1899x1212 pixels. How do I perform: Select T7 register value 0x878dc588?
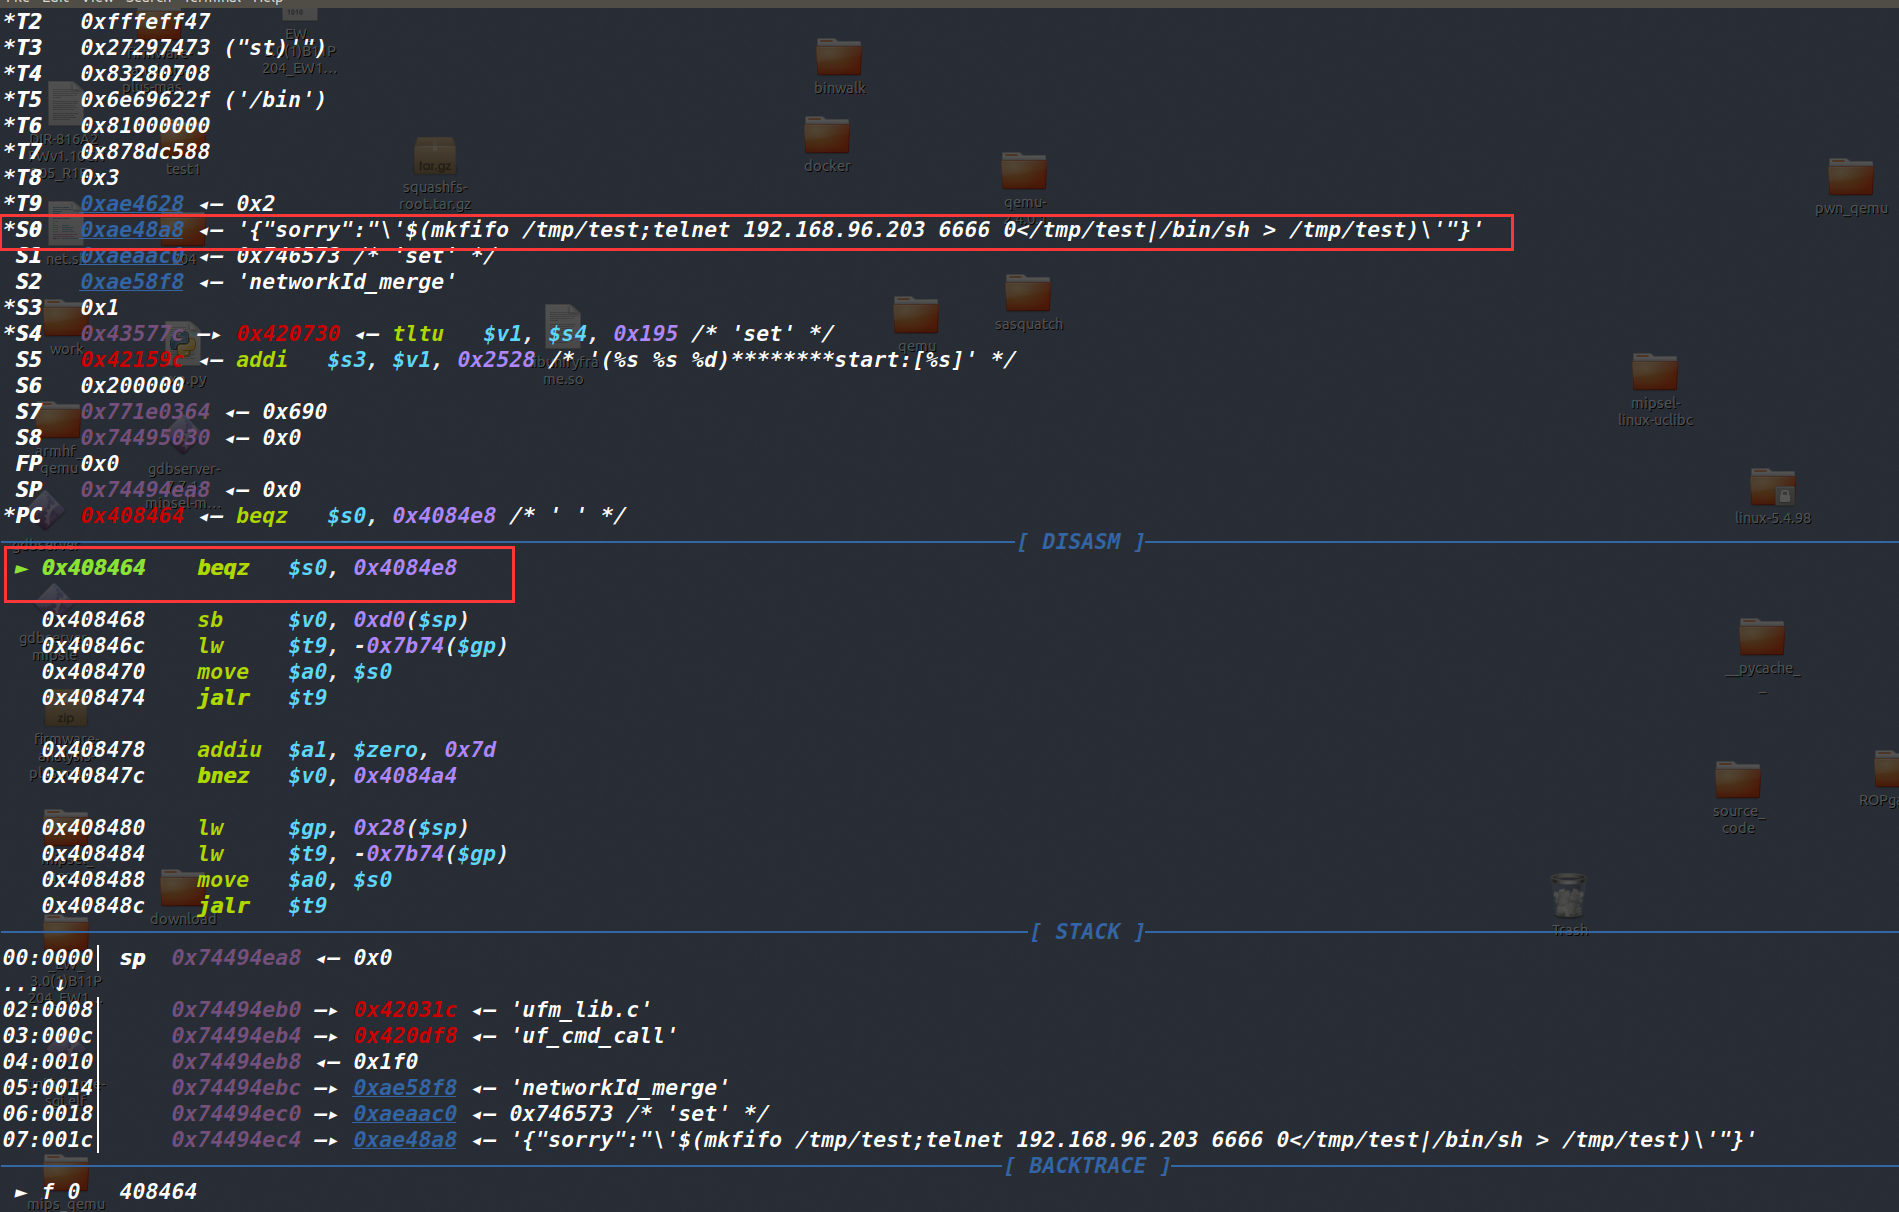pyautogui.click(x=145, y=152)
